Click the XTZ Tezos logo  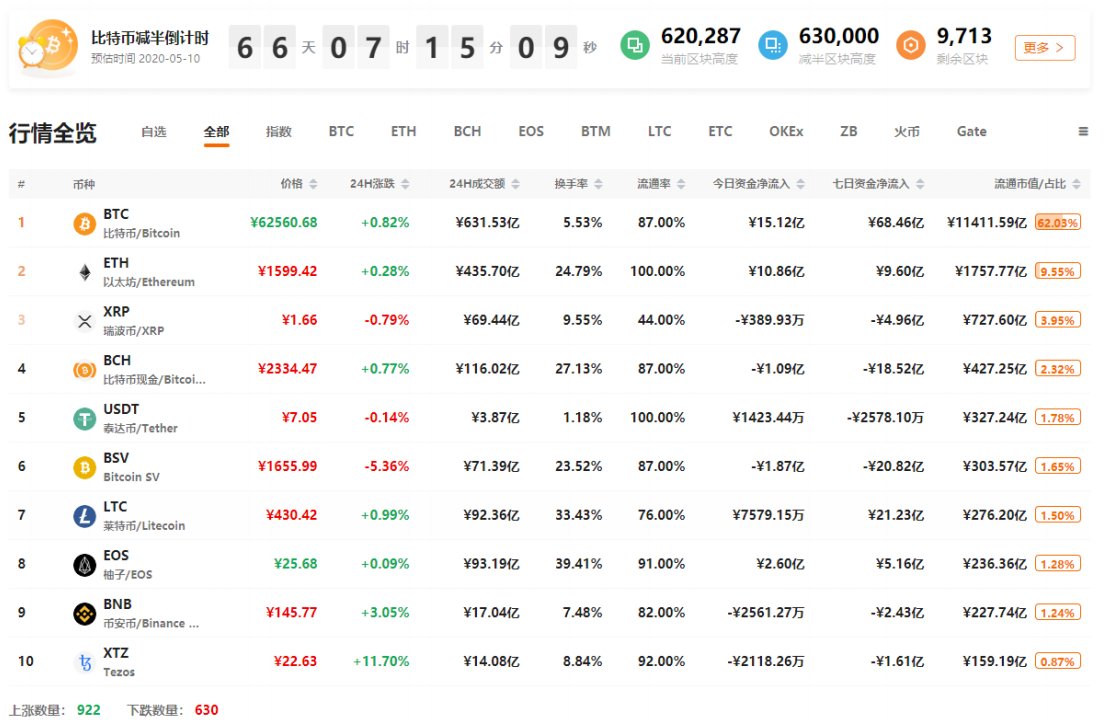[x=85, y=662]
